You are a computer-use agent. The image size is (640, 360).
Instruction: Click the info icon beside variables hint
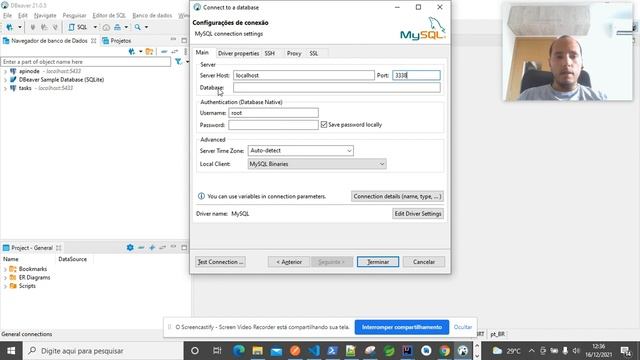point(201,196)
